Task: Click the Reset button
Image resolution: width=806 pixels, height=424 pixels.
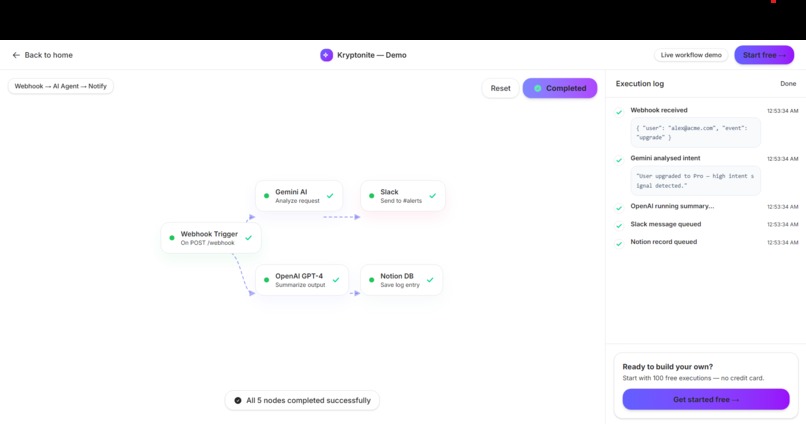Action: tap(500, 88)
